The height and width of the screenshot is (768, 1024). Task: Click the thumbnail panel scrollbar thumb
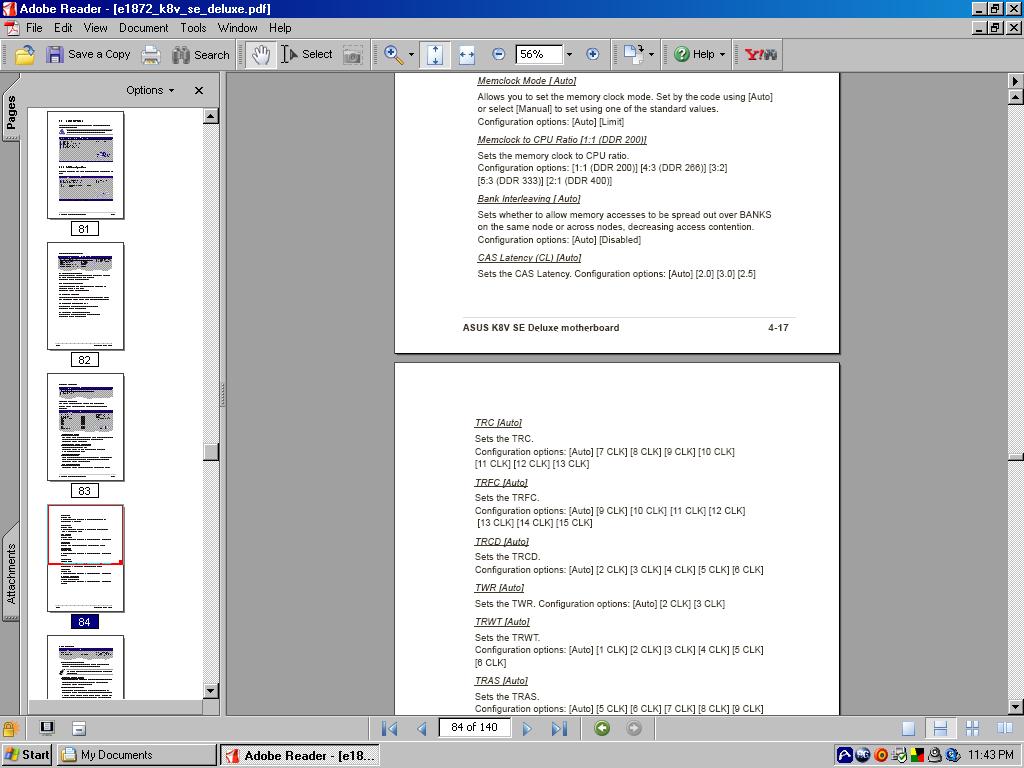coord(210,452)
